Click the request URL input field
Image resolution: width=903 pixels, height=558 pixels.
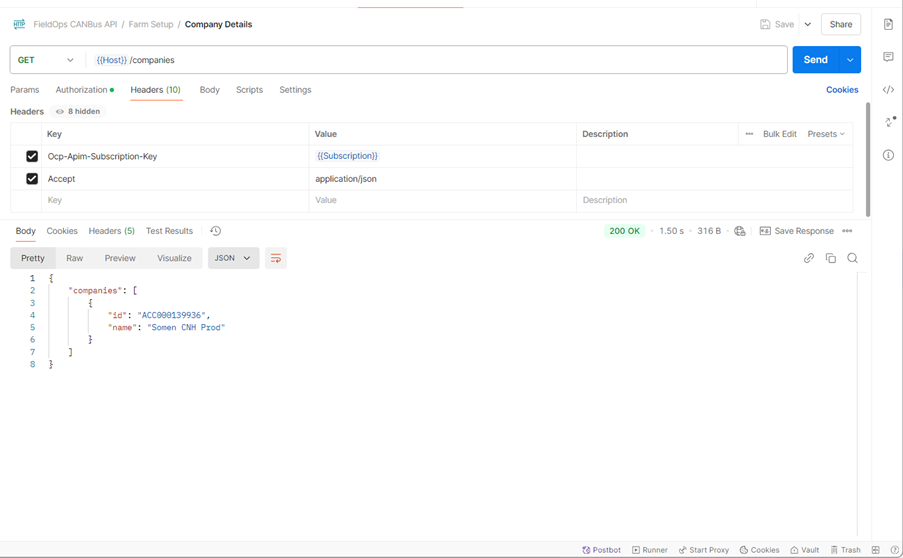click(x=450, y=60)
